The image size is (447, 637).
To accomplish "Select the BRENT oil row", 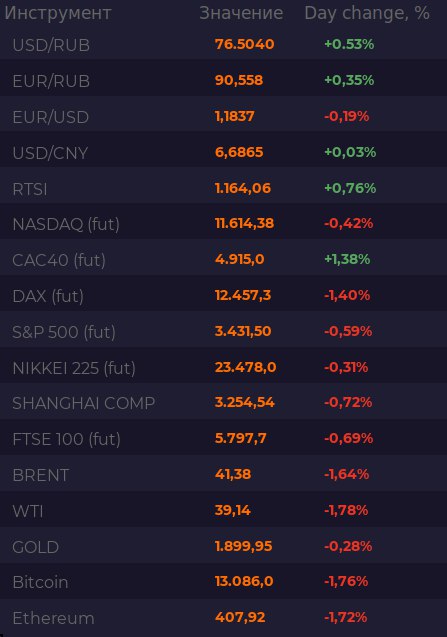I will [x=224, y=474].
